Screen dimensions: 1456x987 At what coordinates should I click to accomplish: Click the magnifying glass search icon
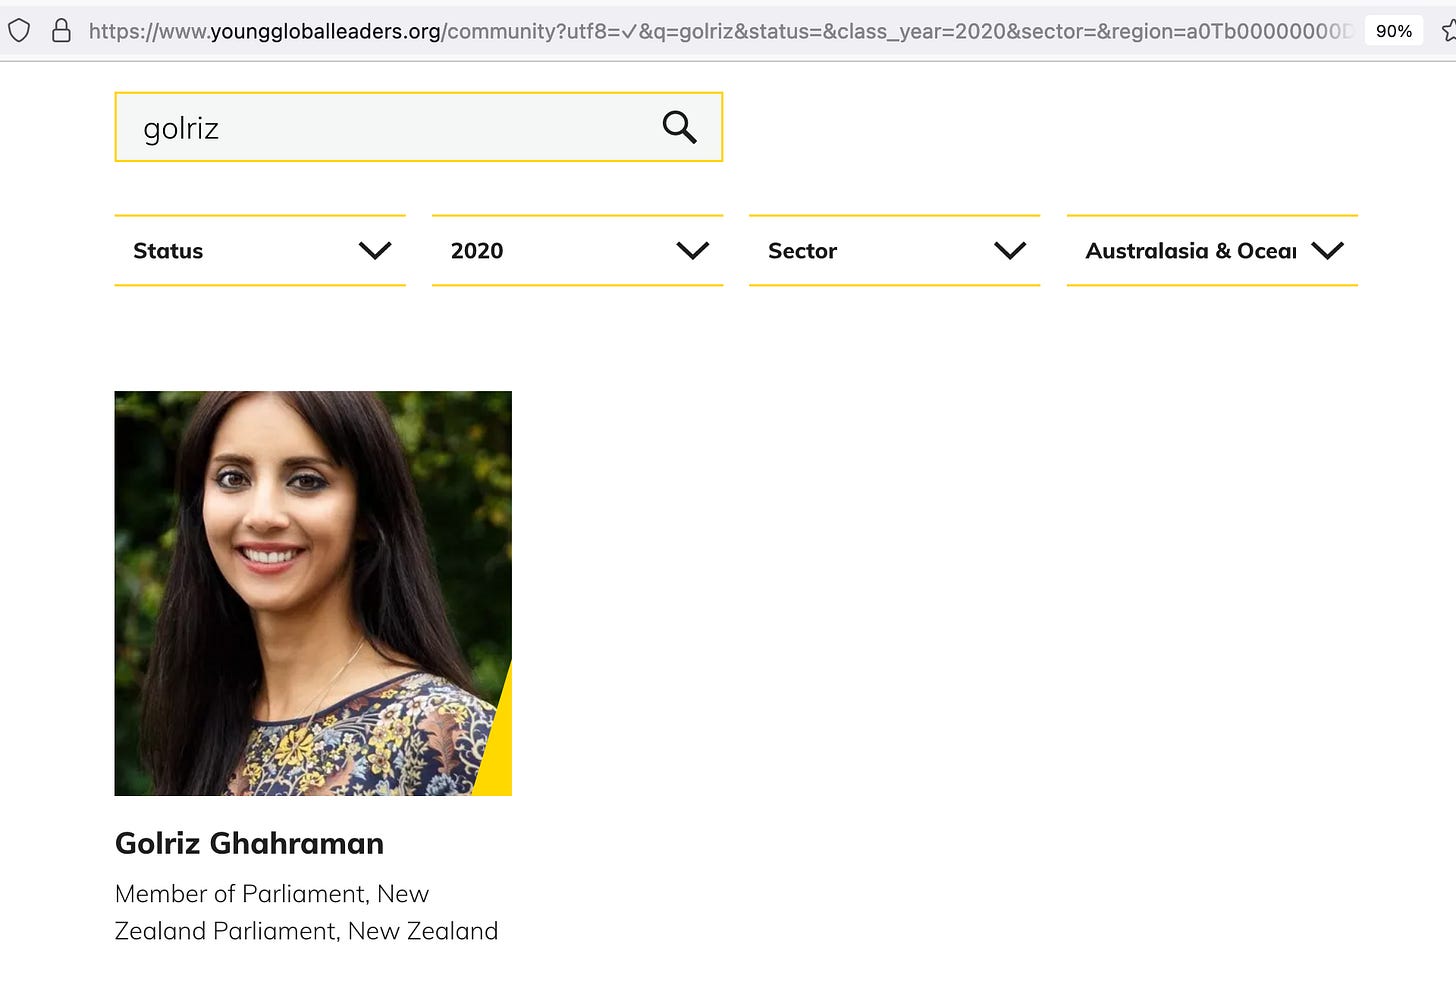pyautogui.click(x=679, y=127)
